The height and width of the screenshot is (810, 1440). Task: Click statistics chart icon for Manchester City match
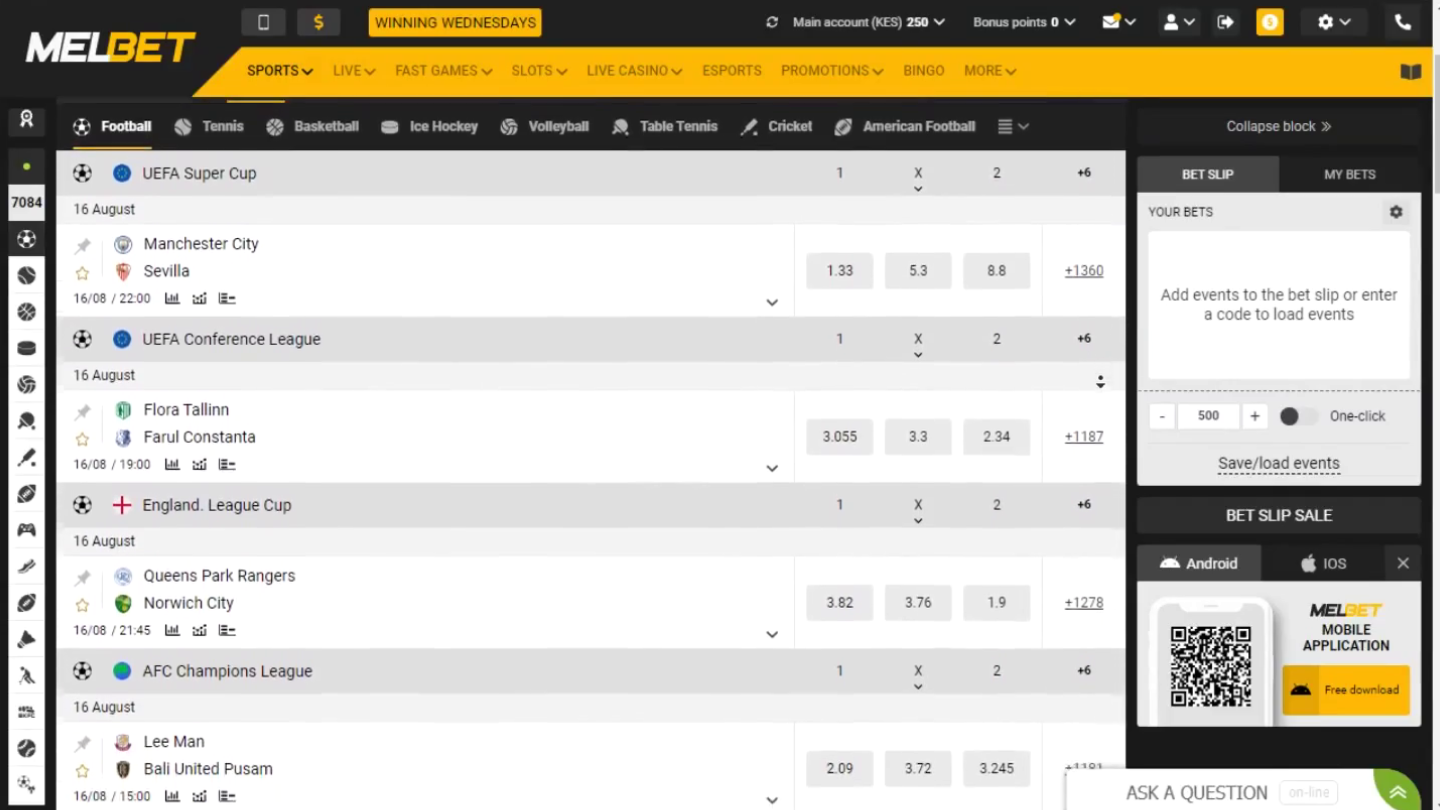(x=172, y=298)
